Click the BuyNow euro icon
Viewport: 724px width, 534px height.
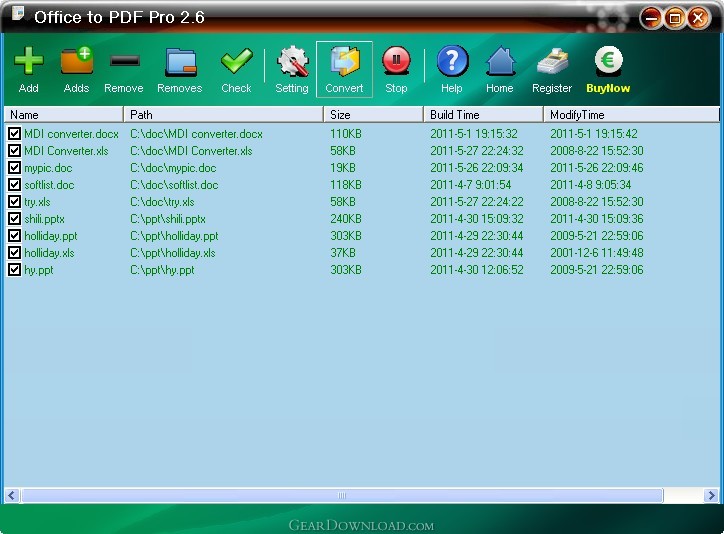[608, 60]
